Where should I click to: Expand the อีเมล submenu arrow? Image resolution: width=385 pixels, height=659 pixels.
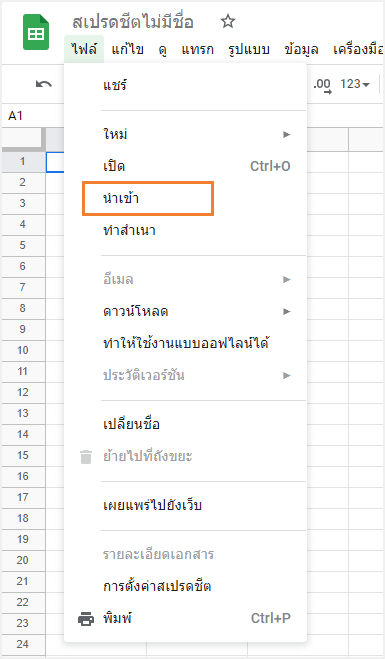[x=286, y=279]
